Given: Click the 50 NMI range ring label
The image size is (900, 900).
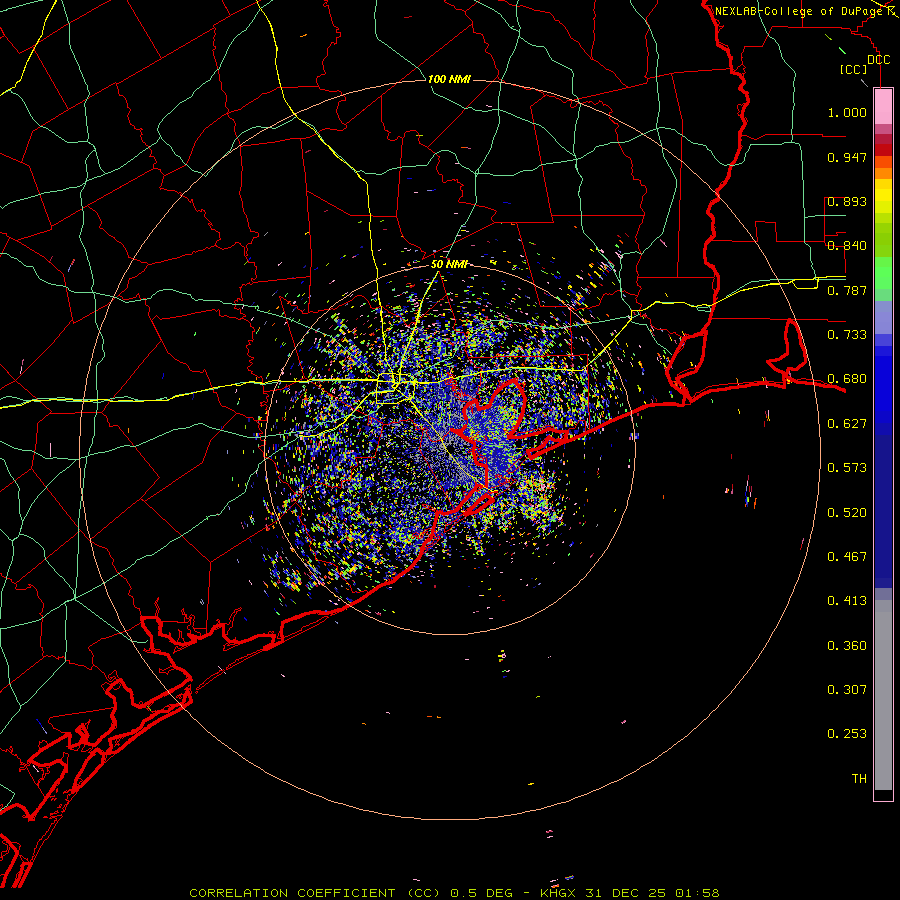Looking at the screenshot, I should coord(449,264).
